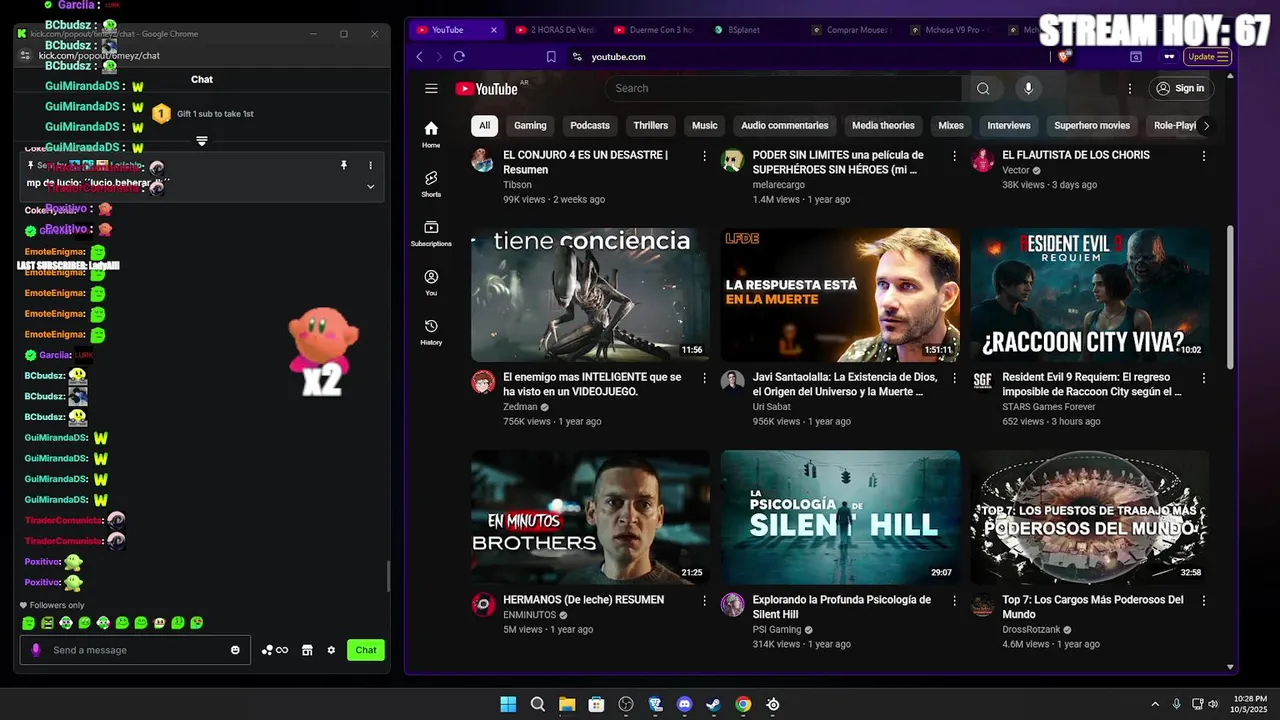Open YouTube settings three-dot menu near Sign in
The width and height of the screenshot is (1280, 720).
(x=1130, y=88)
